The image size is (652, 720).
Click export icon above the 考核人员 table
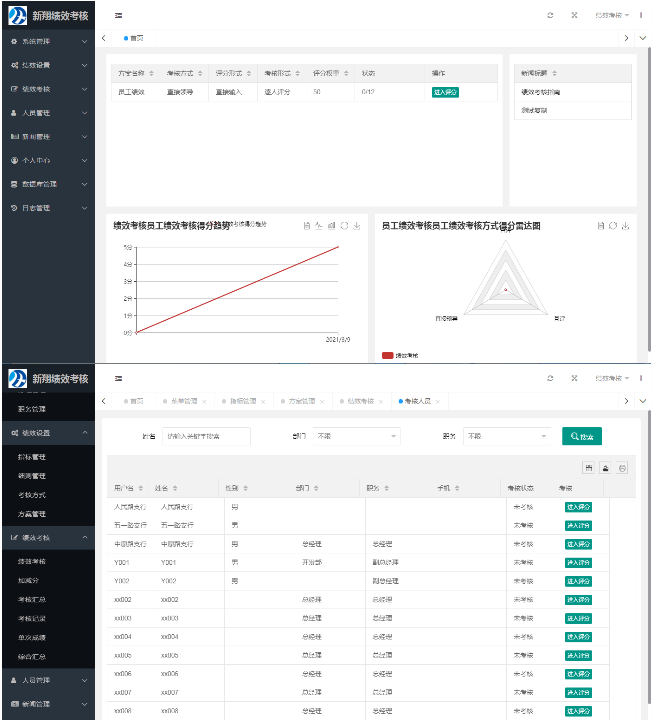click(x=605, y=468)
